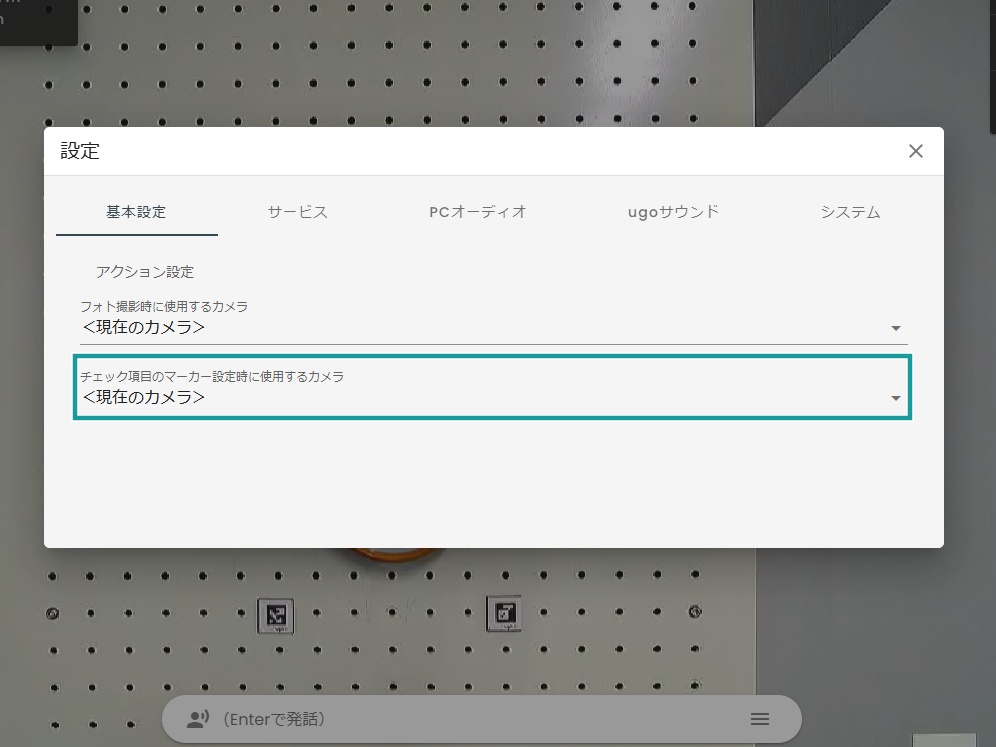Click the dark panel at top-left corner
The height and width of the screenshot is (747, 996).
[38, 22]
